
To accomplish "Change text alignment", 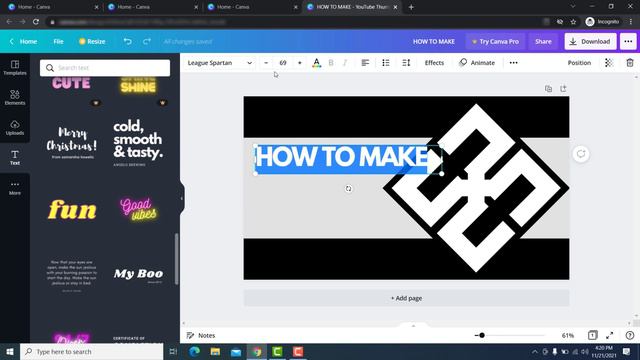I will pyautogui.click(x=365, y=63).
